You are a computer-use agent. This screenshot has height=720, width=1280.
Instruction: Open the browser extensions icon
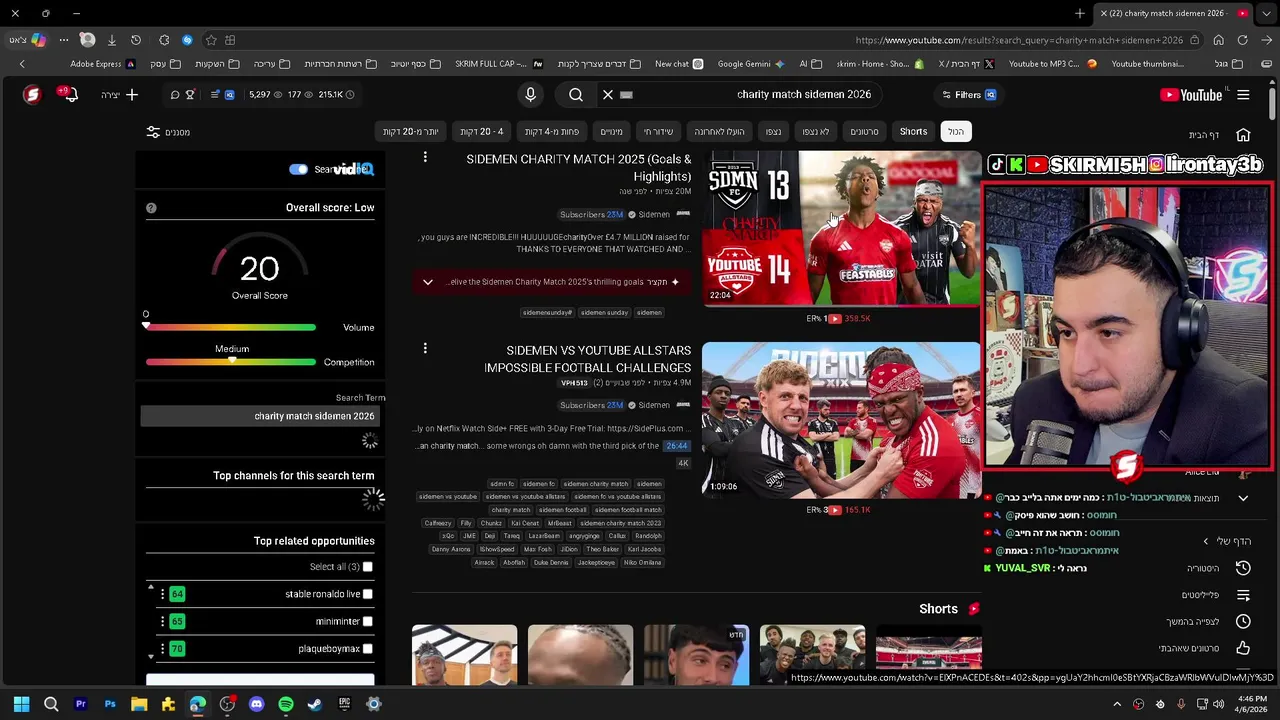164,40
